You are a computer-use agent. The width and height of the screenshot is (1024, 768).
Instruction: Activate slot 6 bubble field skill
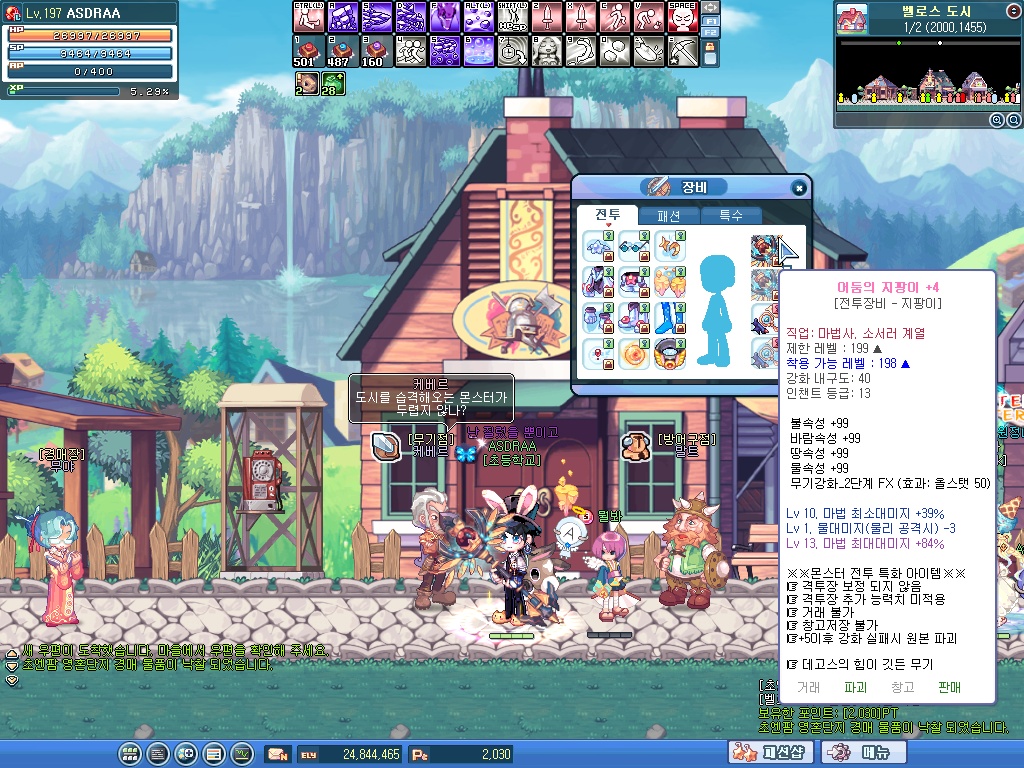click(478, 51)
